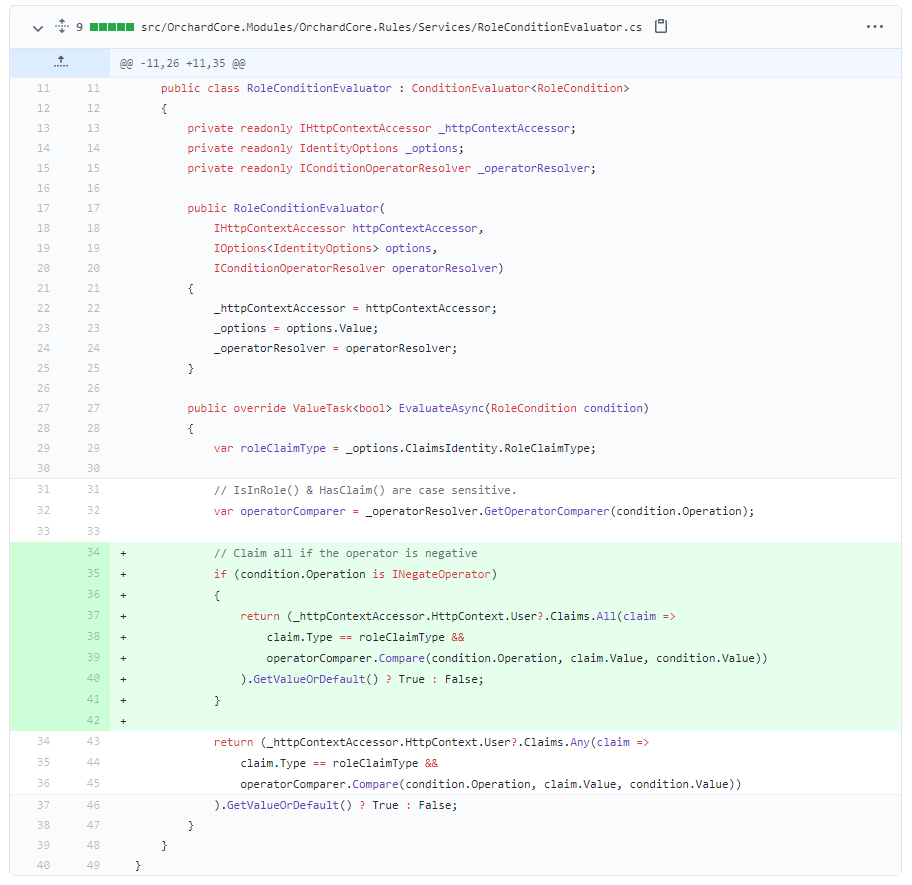912x885 pixels.
Task: Click the "_httpContextAccessor = httpContextAccessor;" assignment
Action: [355, 309]
